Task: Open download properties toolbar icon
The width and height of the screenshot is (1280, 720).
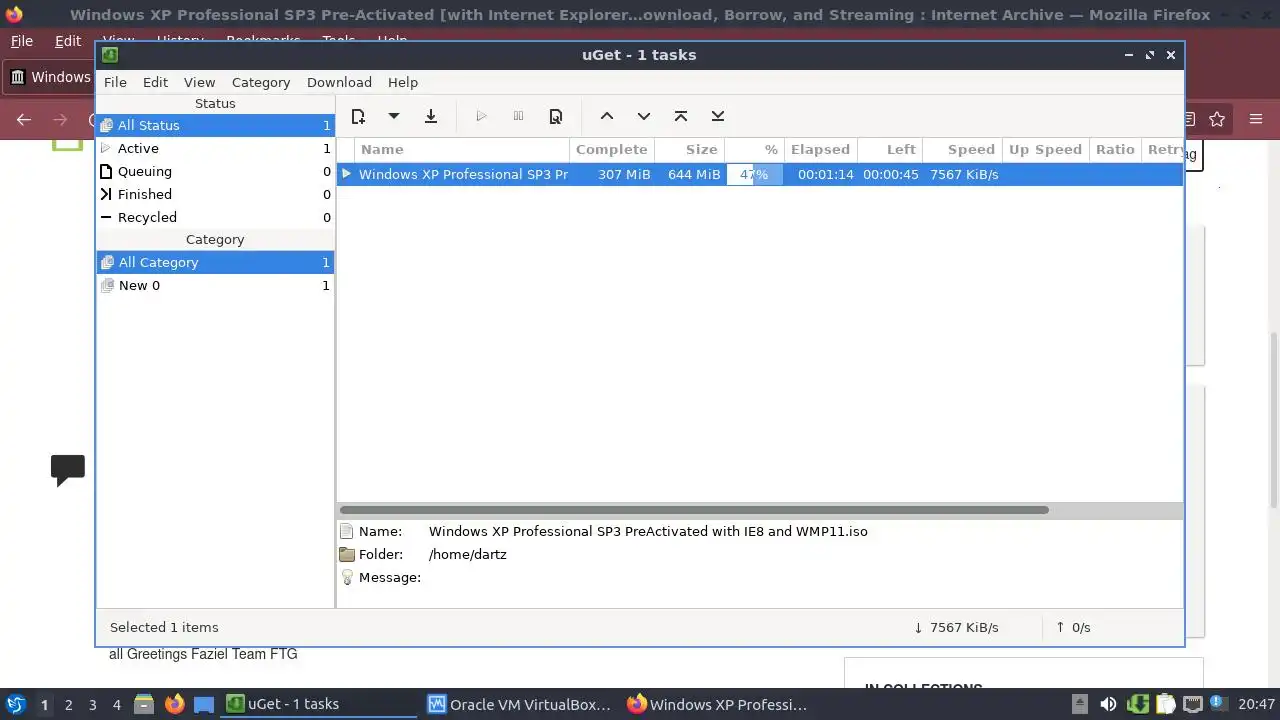Action: [x=556, y=116]
